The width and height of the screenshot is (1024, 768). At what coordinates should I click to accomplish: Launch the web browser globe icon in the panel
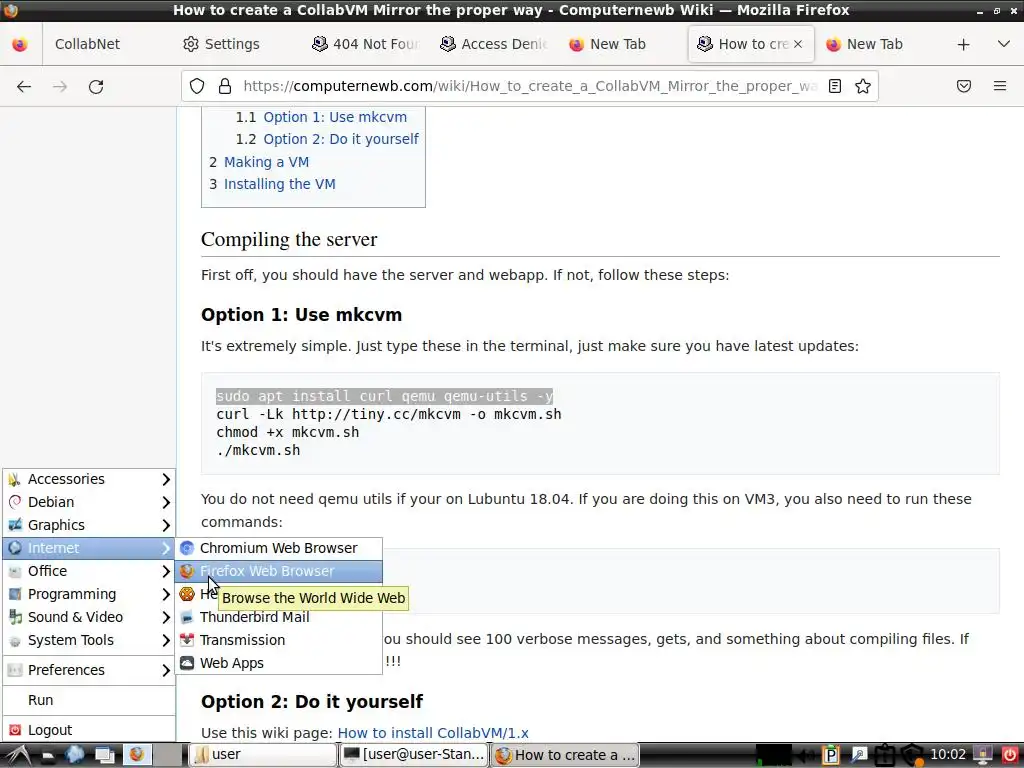pos(74,755)
